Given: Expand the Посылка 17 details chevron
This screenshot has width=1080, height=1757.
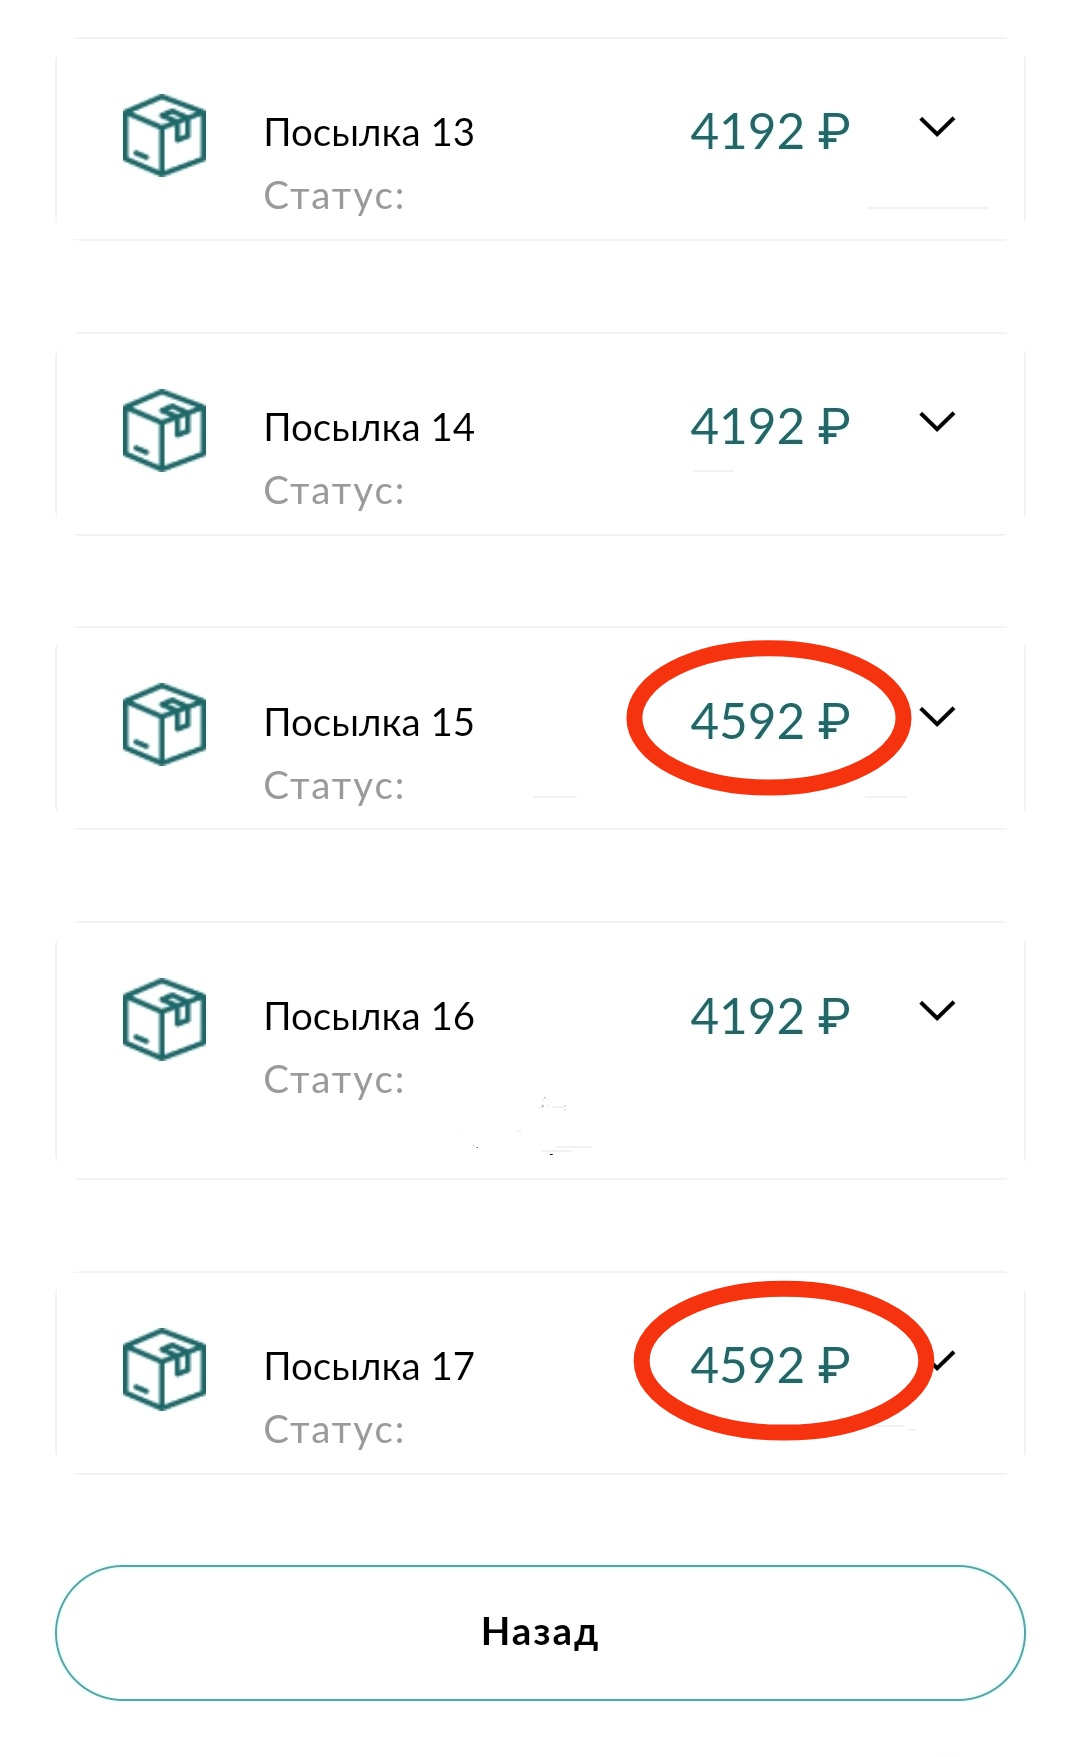Looking at the screenshot, I should [944, 1360].
